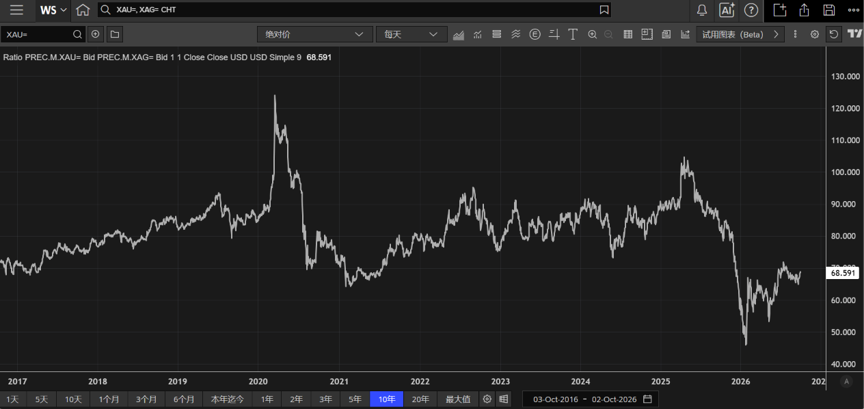Viewport: 864px width, 409px height.
Task: Open the data table grid icon
Action: (628, 35)
